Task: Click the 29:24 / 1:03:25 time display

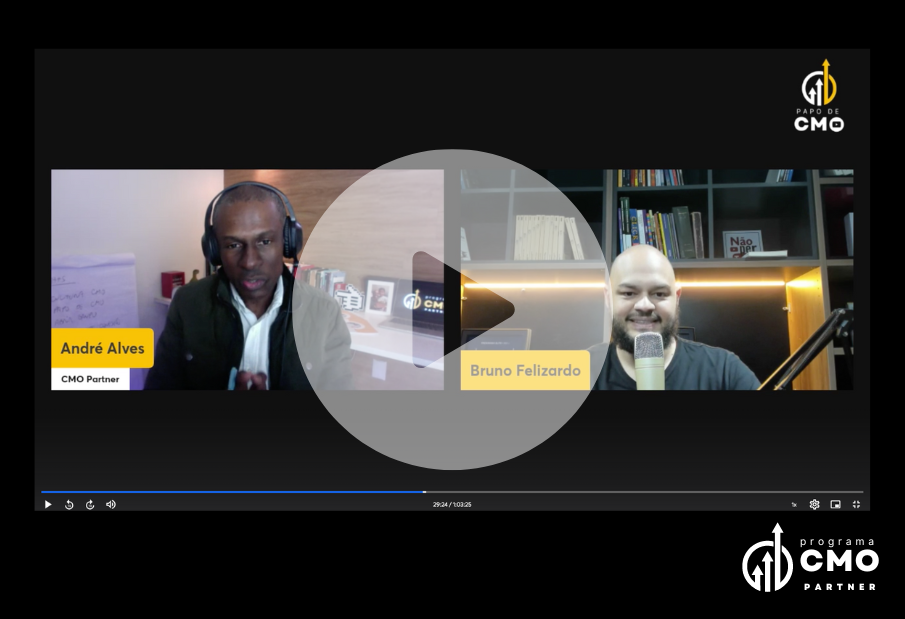Action: 452,505
